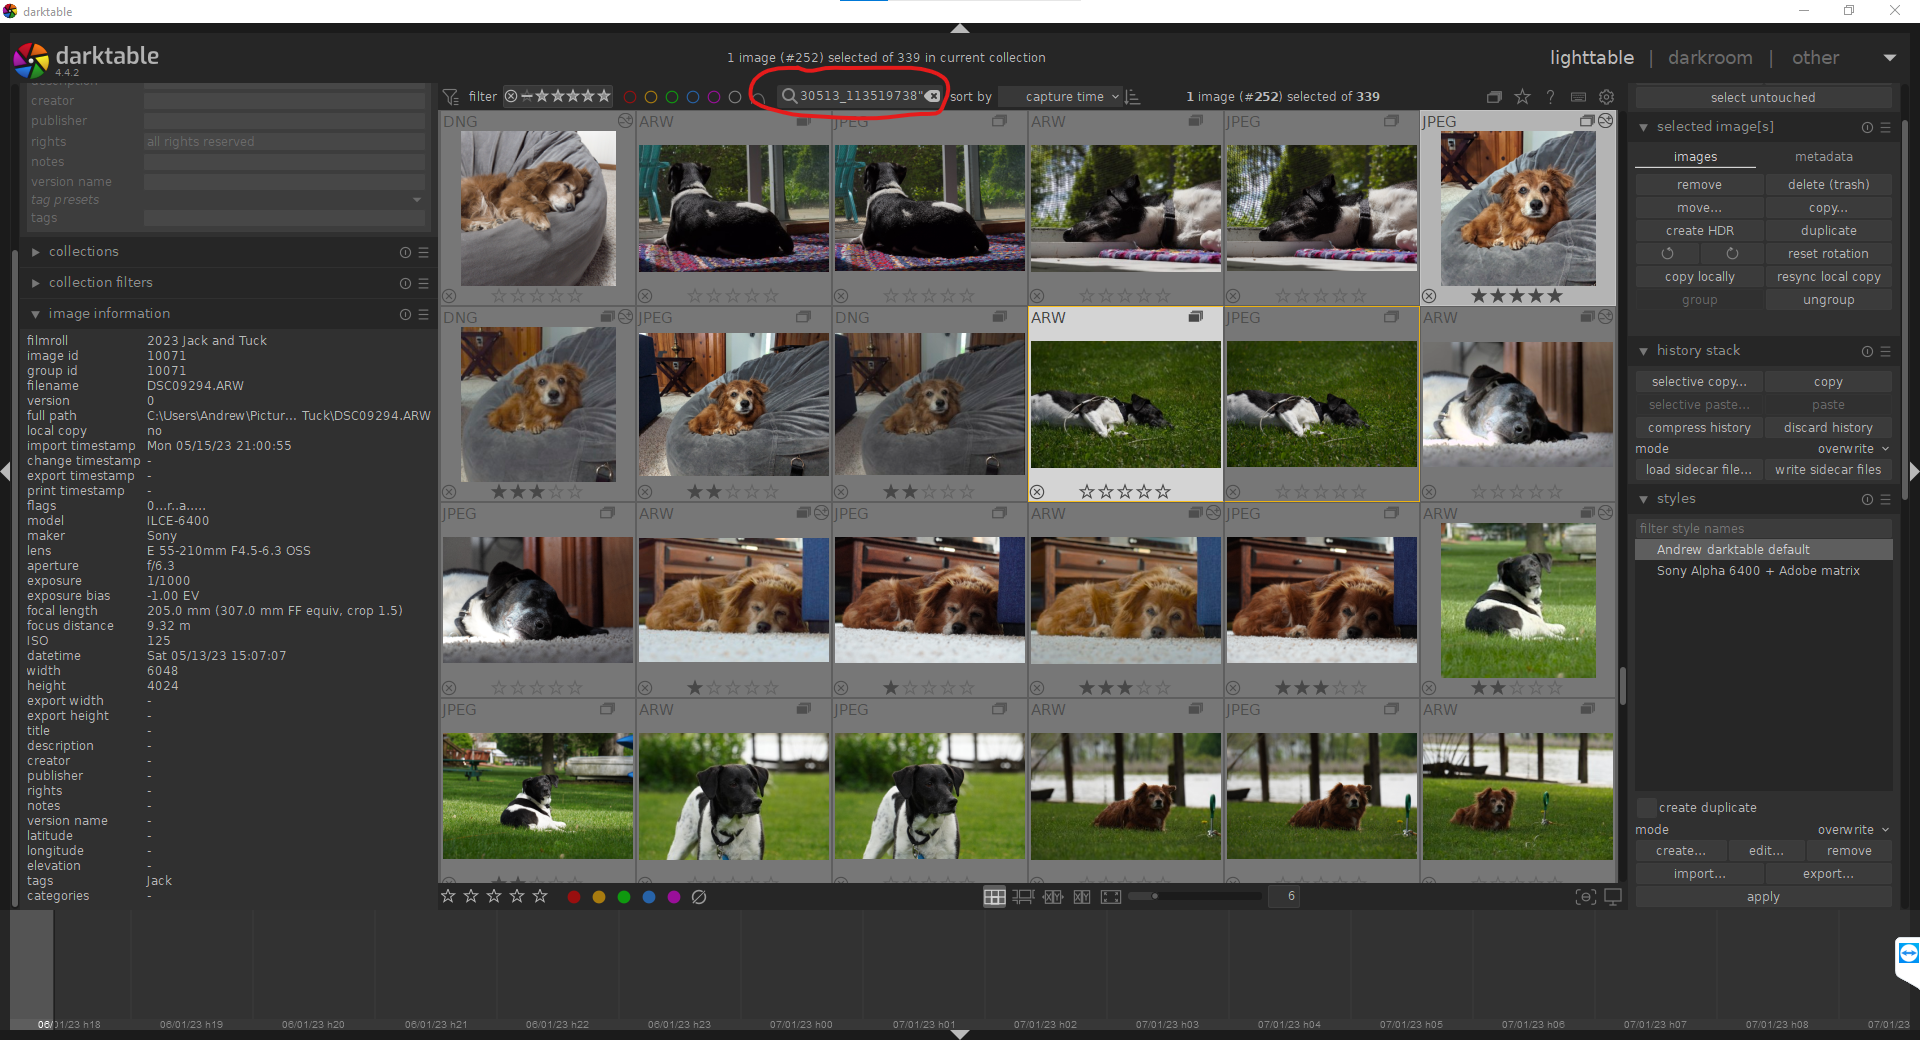Switch to the darkroom view

(x=1709, y=58)
